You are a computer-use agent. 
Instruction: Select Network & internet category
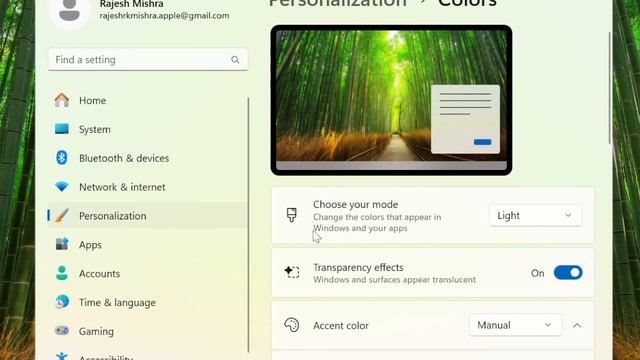coord(148,187)
